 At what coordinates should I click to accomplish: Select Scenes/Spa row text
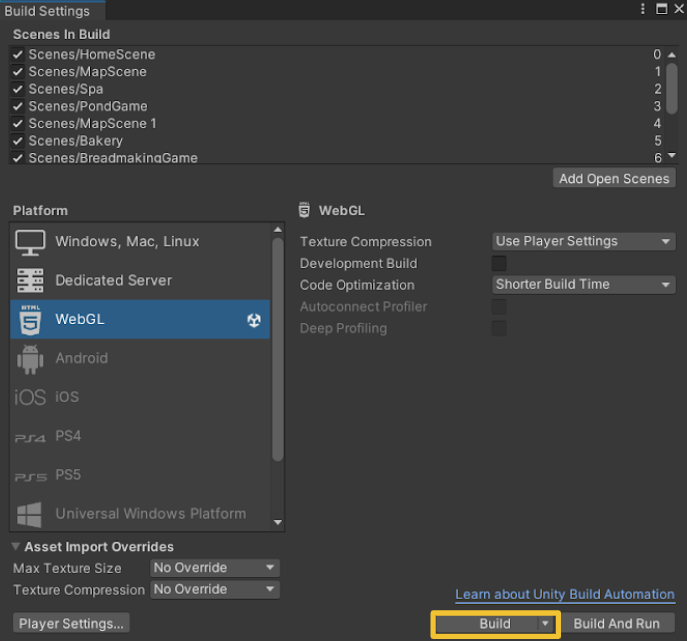point(66,89)
